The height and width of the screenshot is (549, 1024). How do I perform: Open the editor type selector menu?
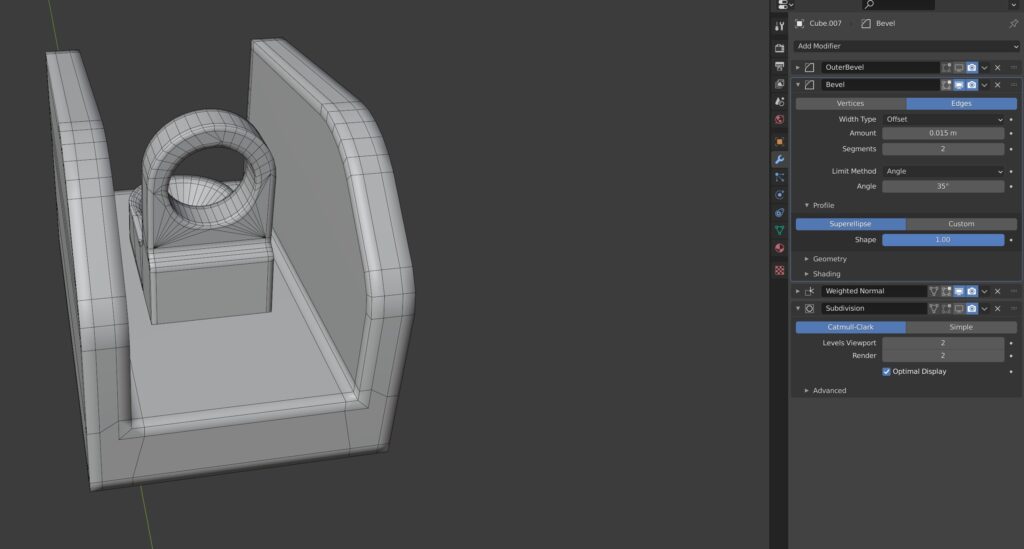(785, 5)
